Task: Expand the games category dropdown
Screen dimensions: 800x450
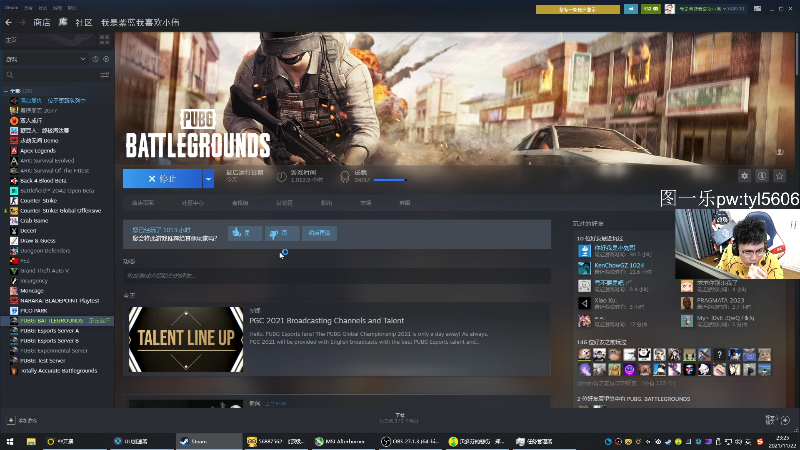Action: tap(45, 59)
